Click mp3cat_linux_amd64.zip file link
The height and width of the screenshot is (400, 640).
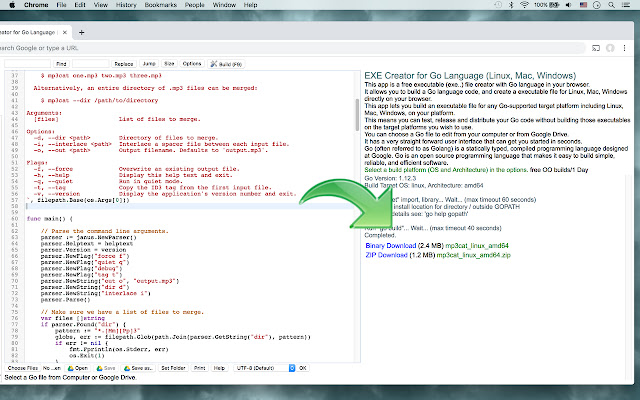(473, 255)
